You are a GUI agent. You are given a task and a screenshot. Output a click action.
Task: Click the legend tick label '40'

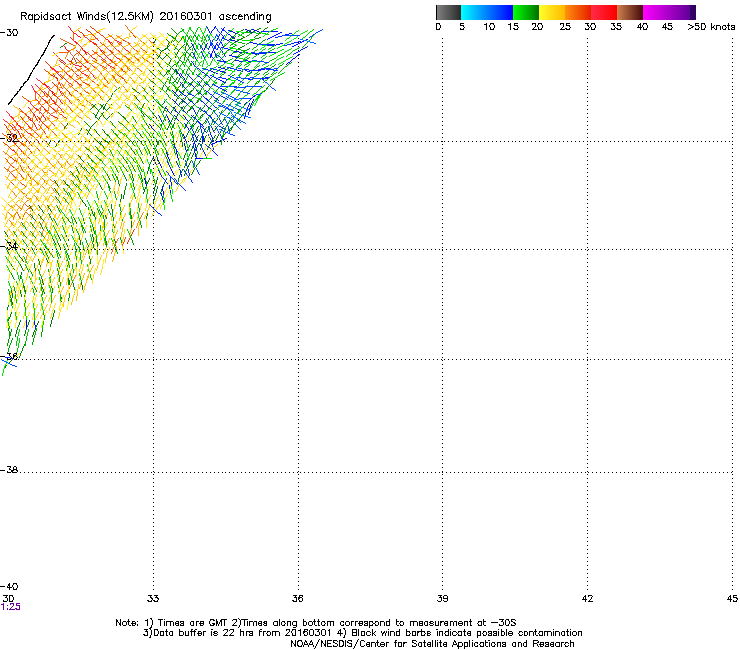(642, 27)
